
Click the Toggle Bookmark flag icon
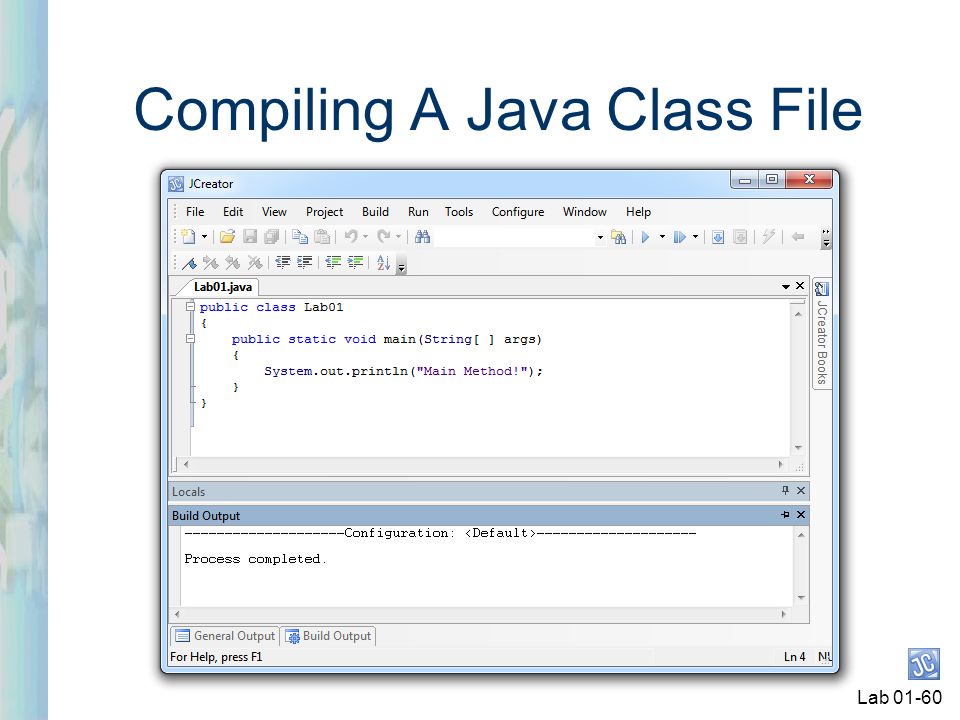click(x=189, y=263)
